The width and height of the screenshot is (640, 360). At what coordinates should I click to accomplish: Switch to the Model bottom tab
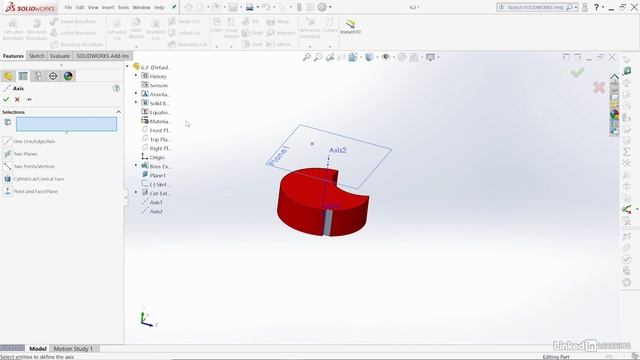[38, 349]
